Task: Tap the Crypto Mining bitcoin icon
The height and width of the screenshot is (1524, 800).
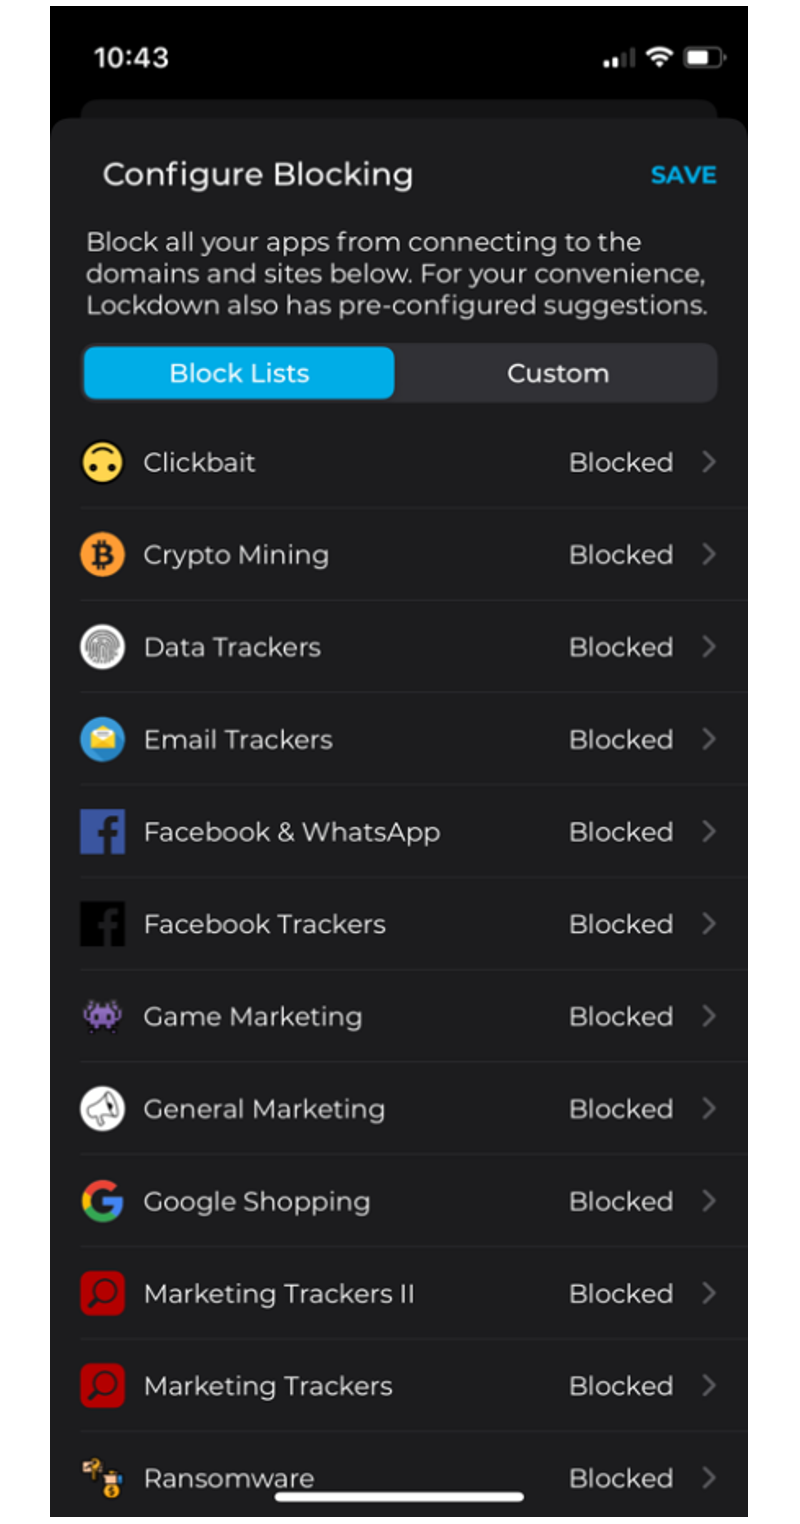Action: pos(102,555)
